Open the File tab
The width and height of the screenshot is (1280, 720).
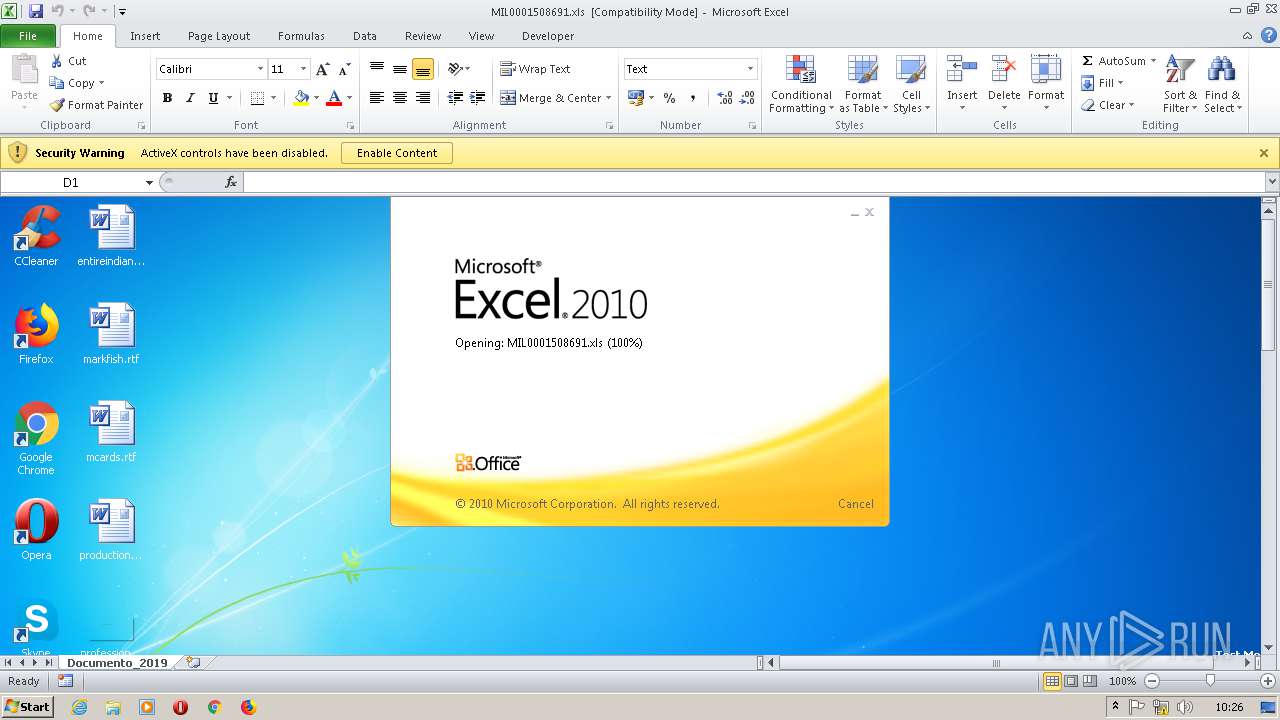tap(28, 36)
